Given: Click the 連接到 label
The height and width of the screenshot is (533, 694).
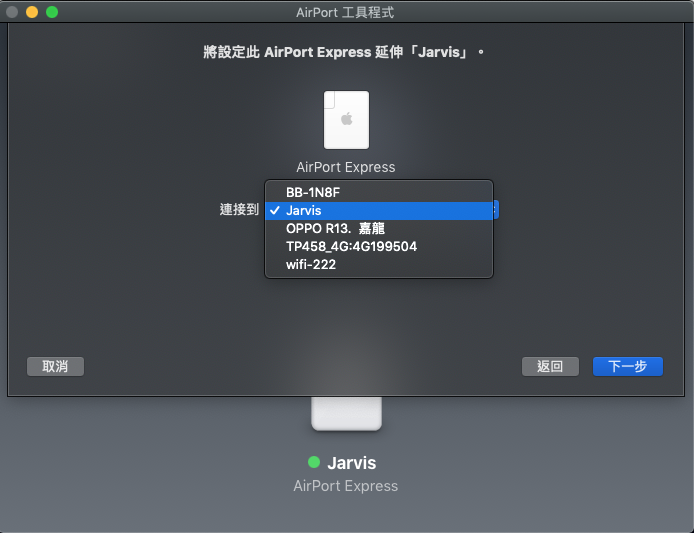Looking at the screenshot, I should [239, 209].
